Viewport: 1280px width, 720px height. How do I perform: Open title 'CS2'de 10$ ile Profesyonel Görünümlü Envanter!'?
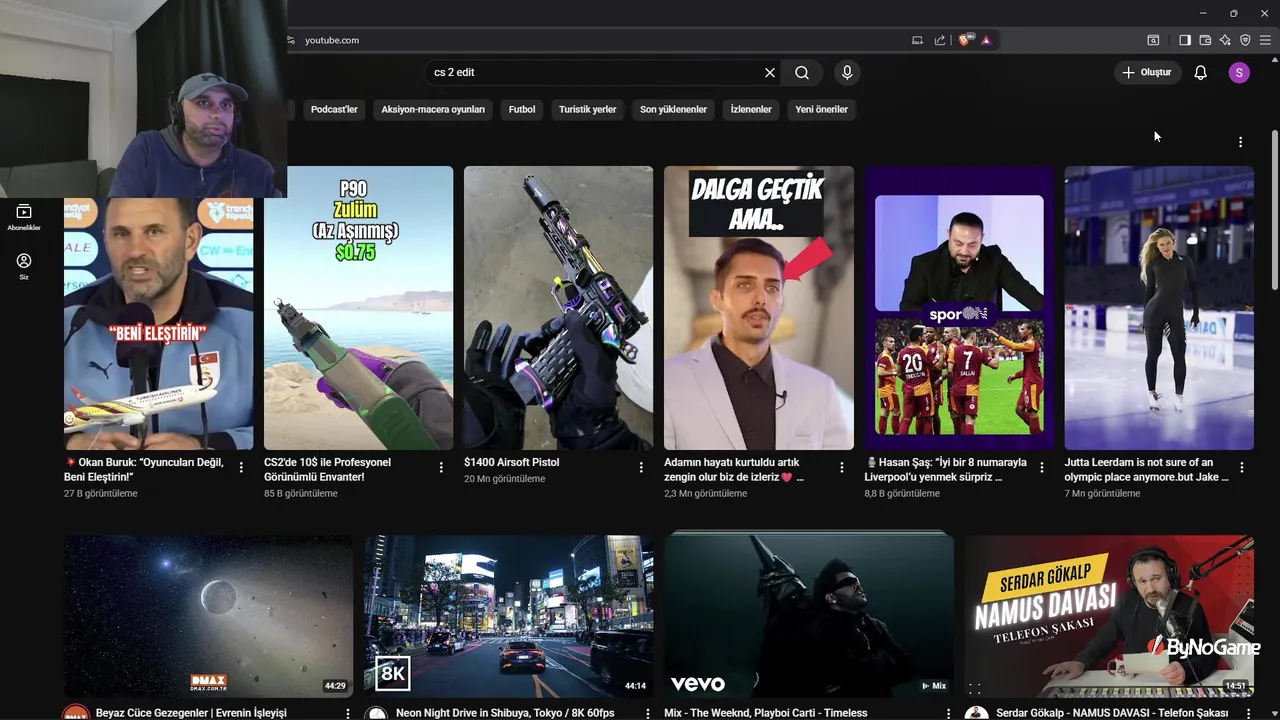[x=327, y=470]
